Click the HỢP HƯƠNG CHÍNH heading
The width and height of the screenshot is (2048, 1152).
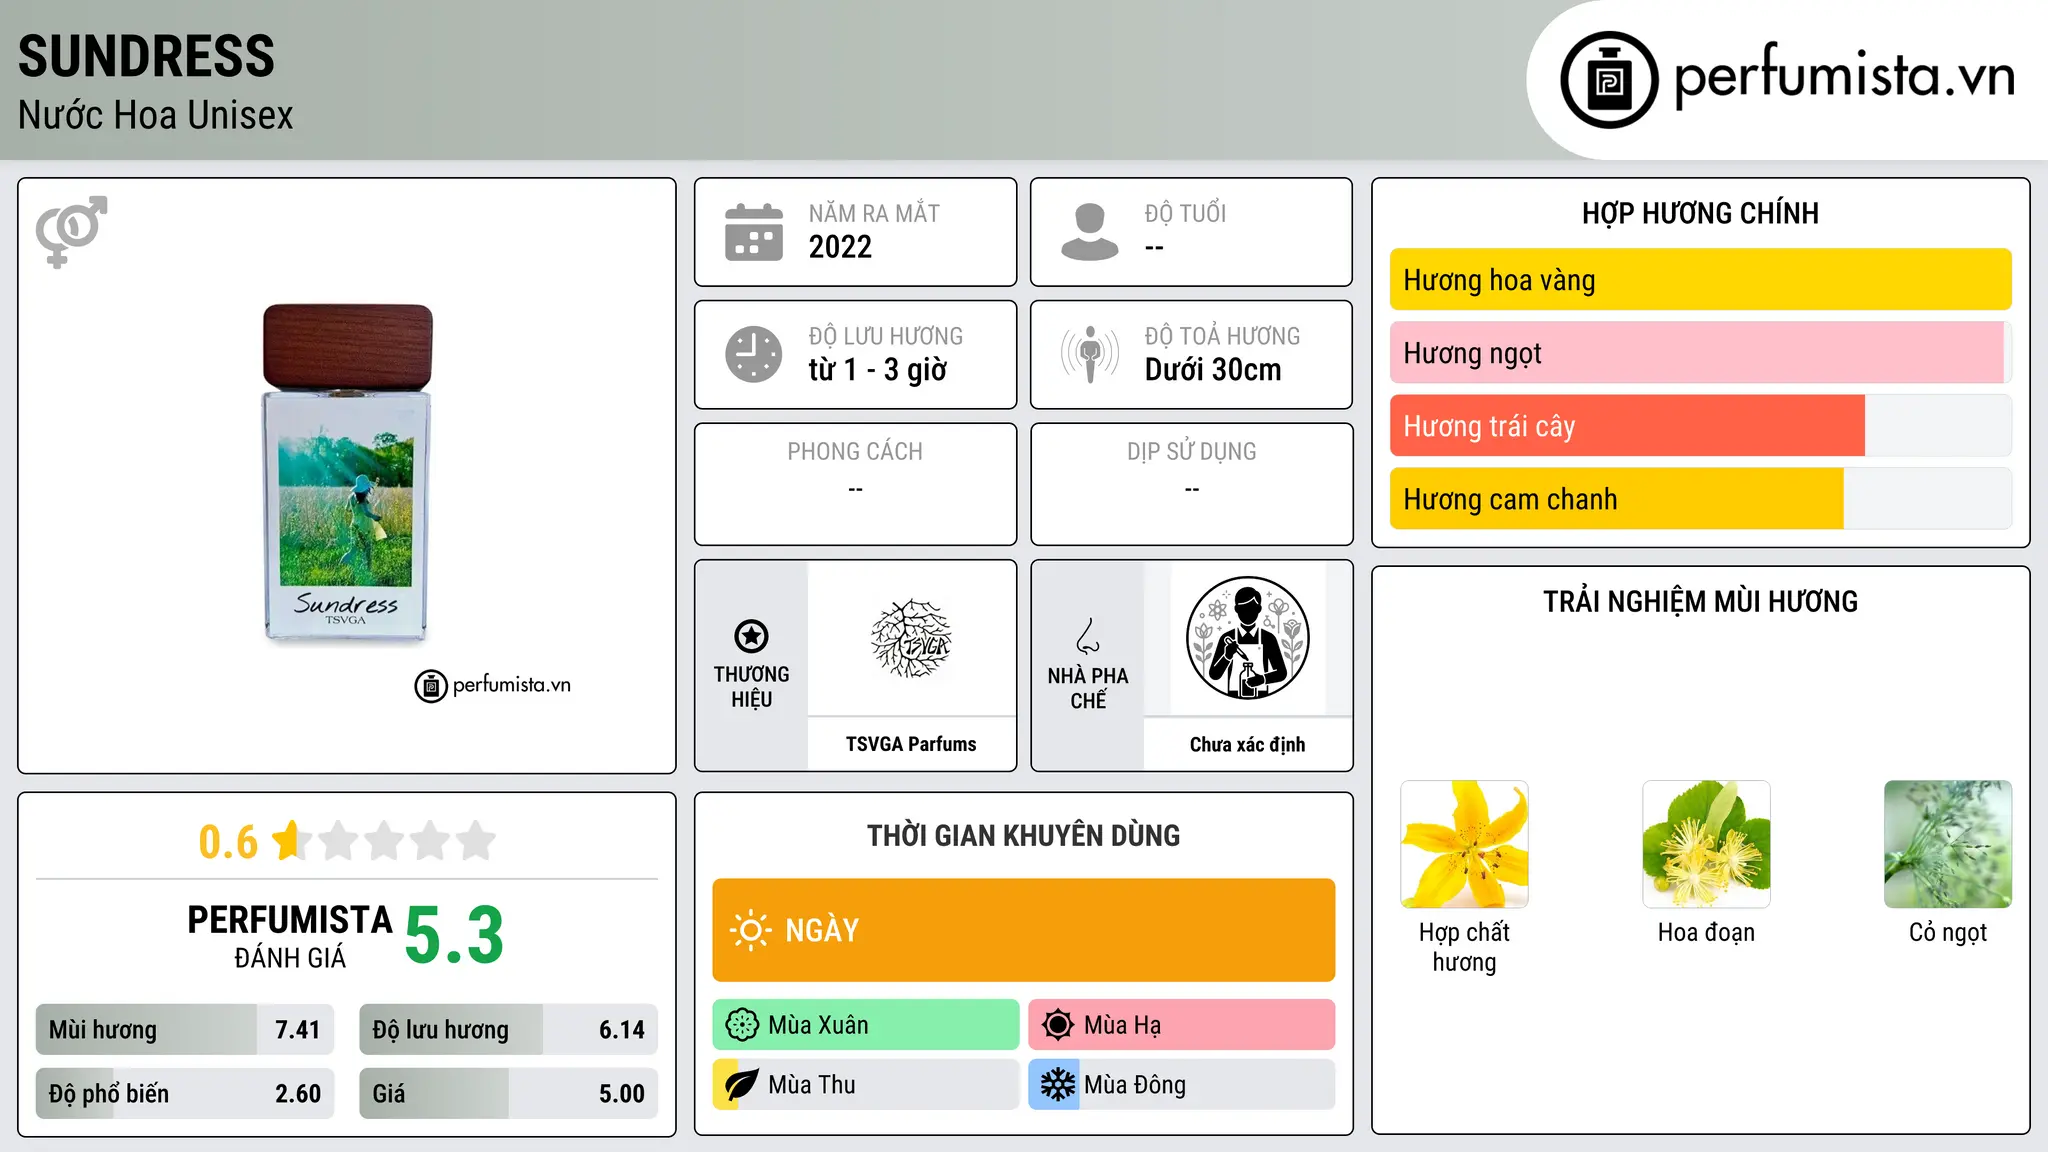[1700, 213]
